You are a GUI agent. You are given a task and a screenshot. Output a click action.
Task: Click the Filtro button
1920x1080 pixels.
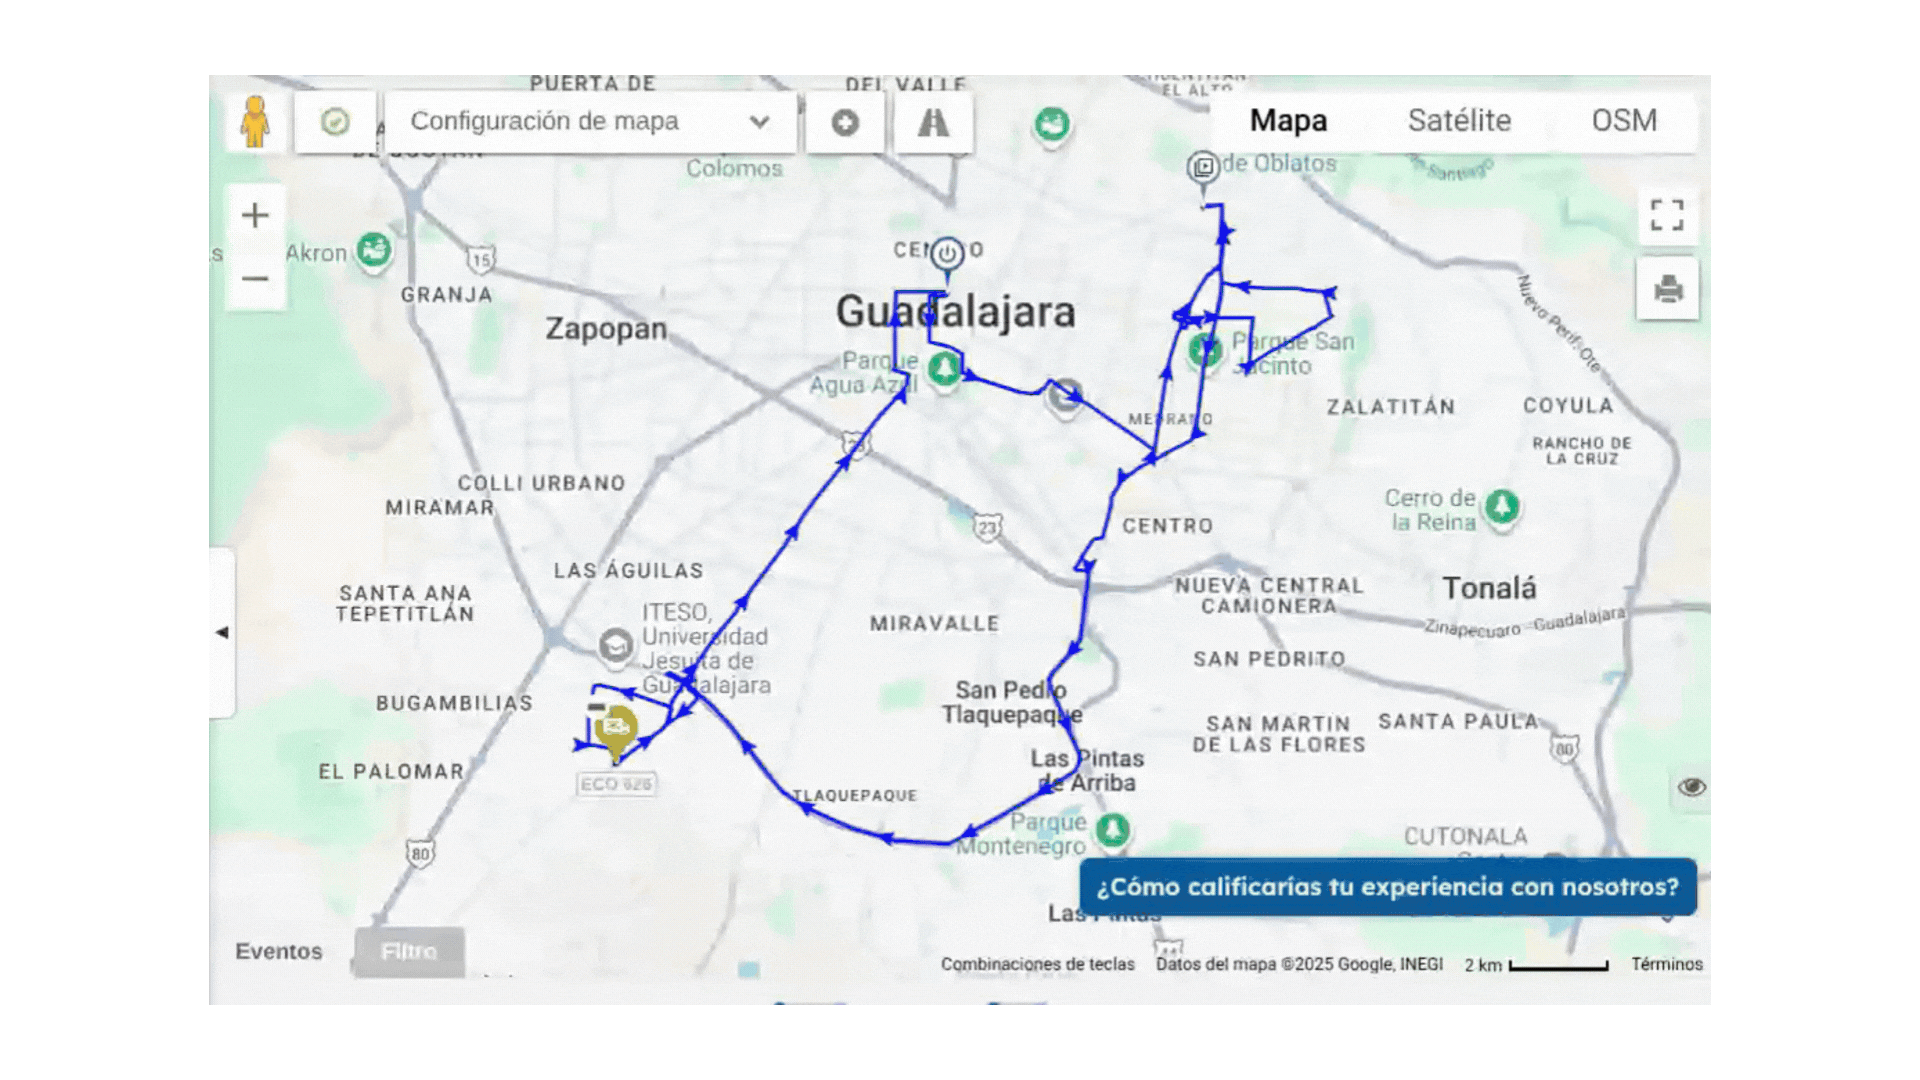pos(409,951)
